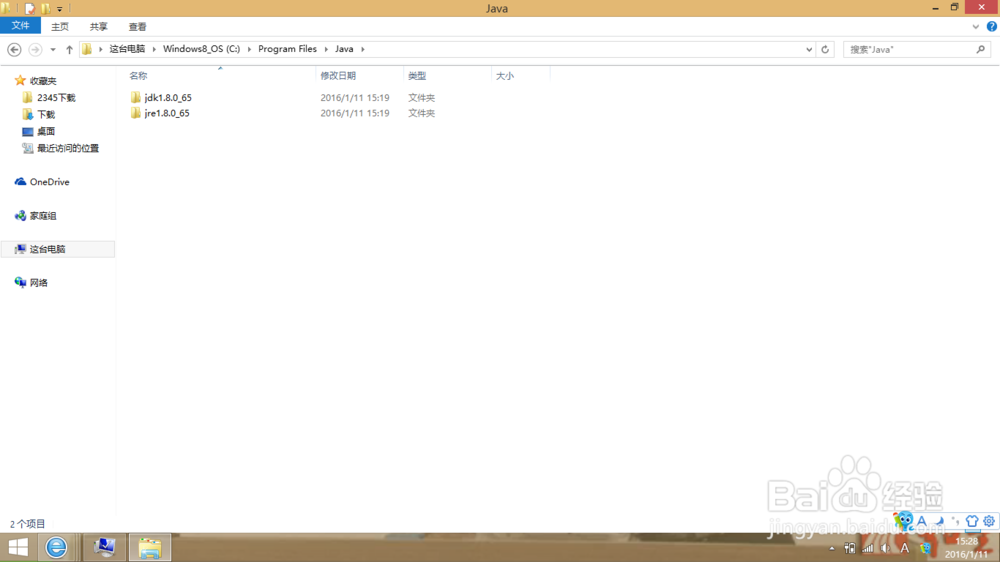1000x562 pixels.
Task: Click the IME toolbar skin shirt icon
Action: click(971, 521)
